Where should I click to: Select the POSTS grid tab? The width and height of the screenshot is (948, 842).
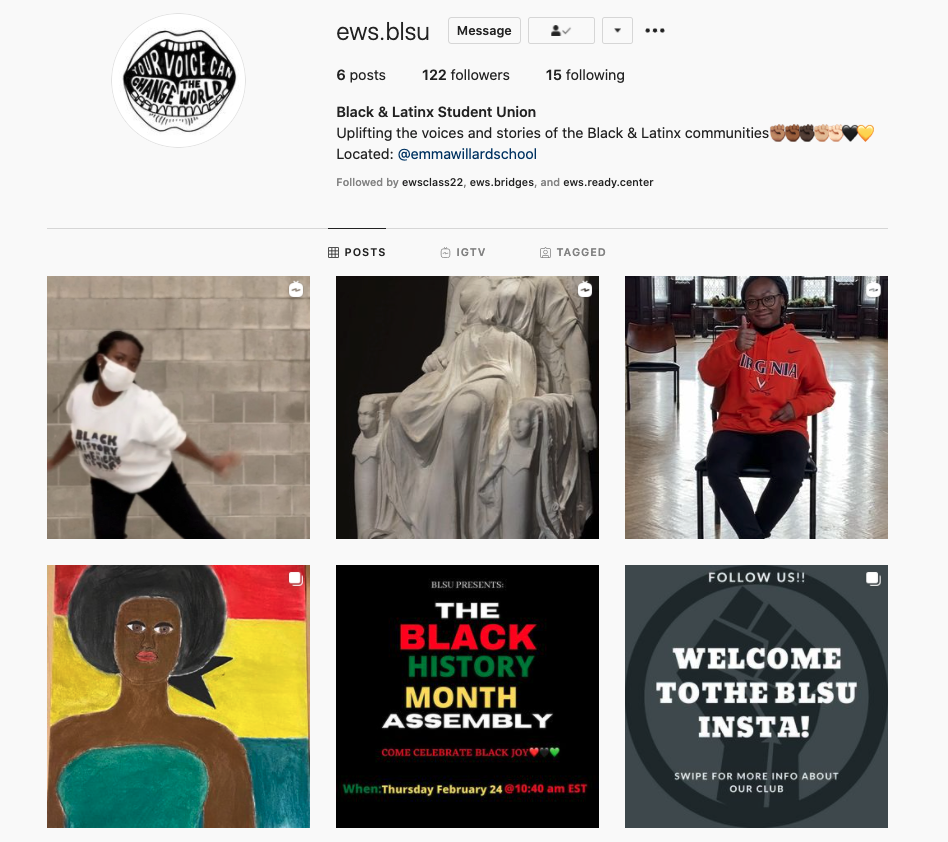point(357,252)
